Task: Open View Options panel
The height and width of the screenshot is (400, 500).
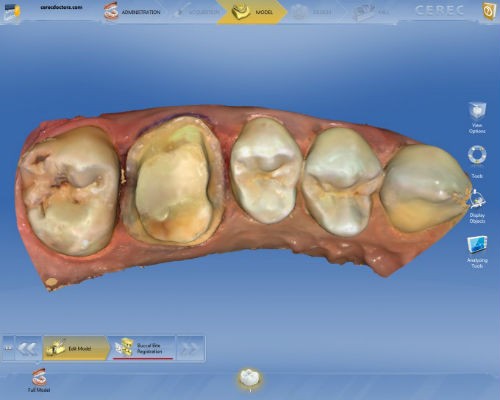Action: pyautogui.click(x=477, y=118)
